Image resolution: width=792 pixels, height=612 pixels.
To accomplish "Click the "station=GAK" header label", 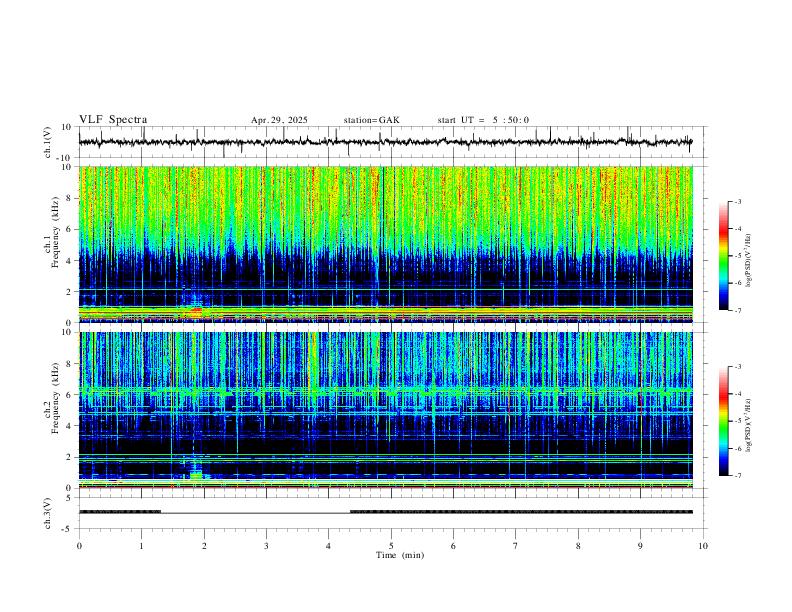I will tap(372, 120).
